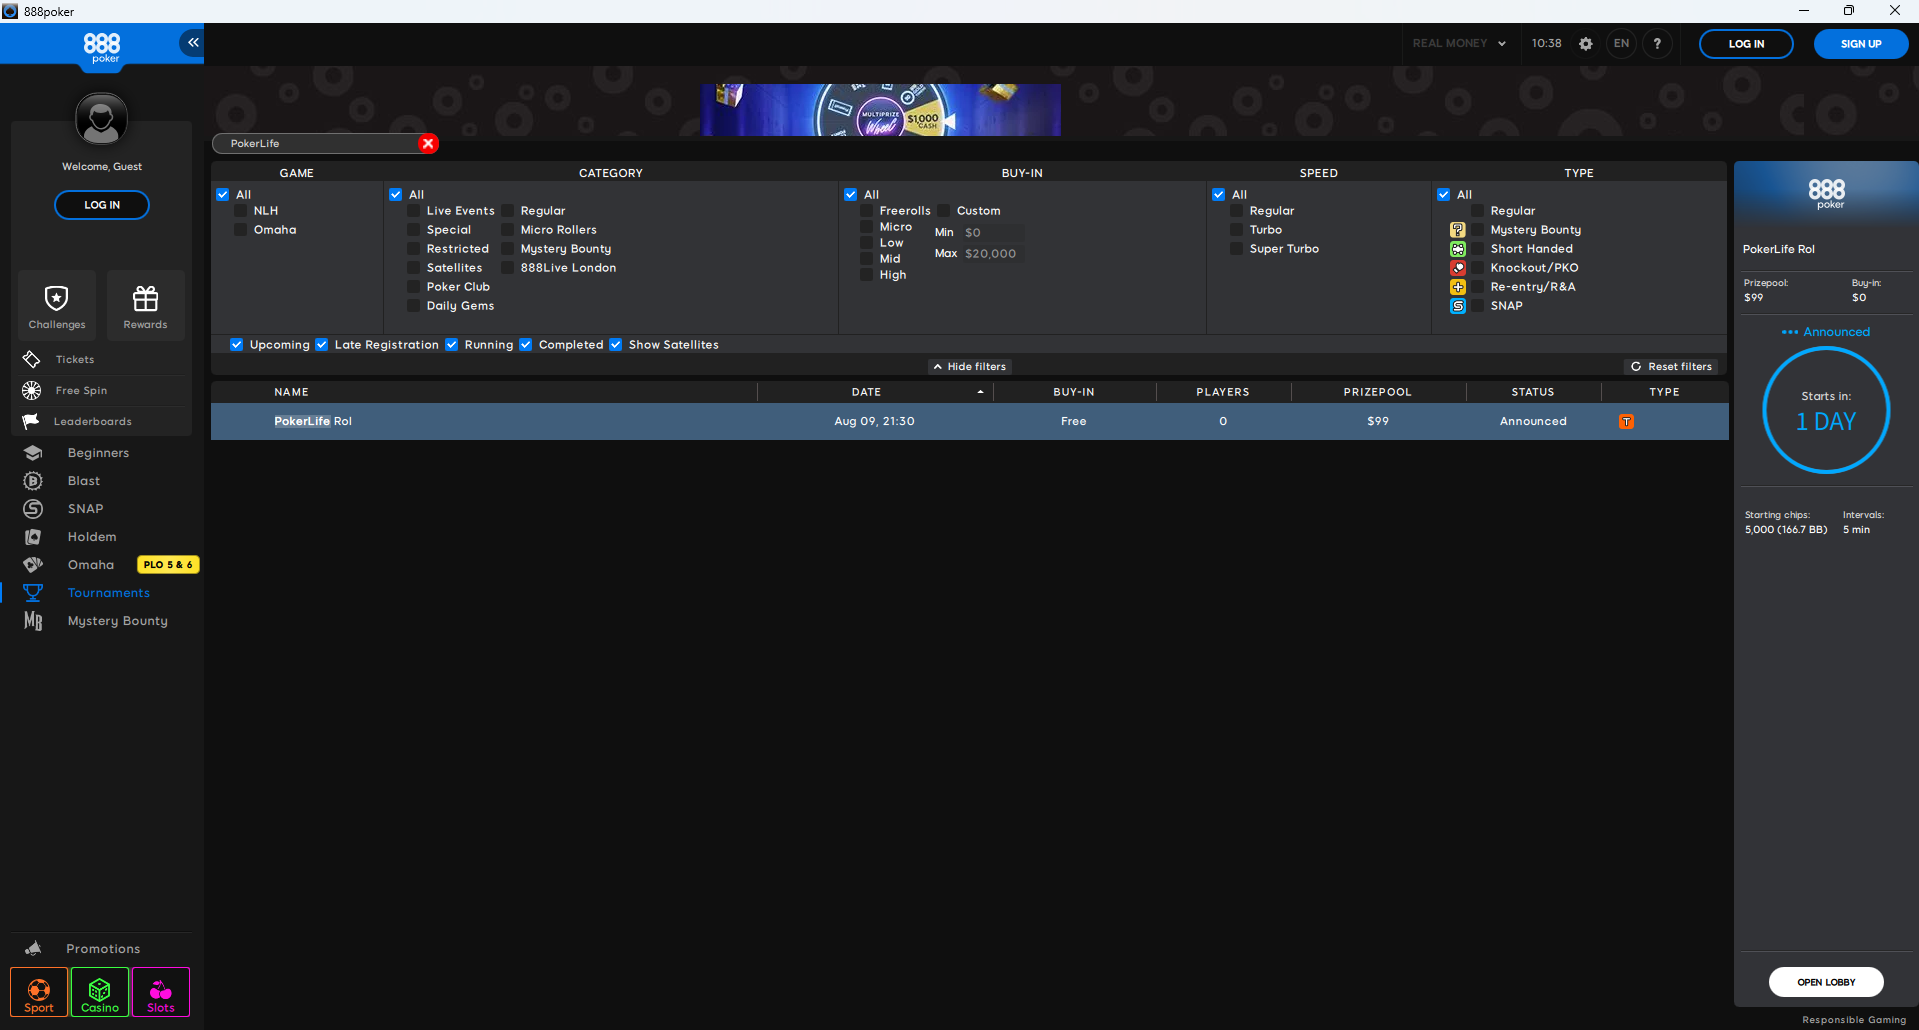Click orange T type icon in PokerLife row

pyautogui.click(x=1627, y=421)
